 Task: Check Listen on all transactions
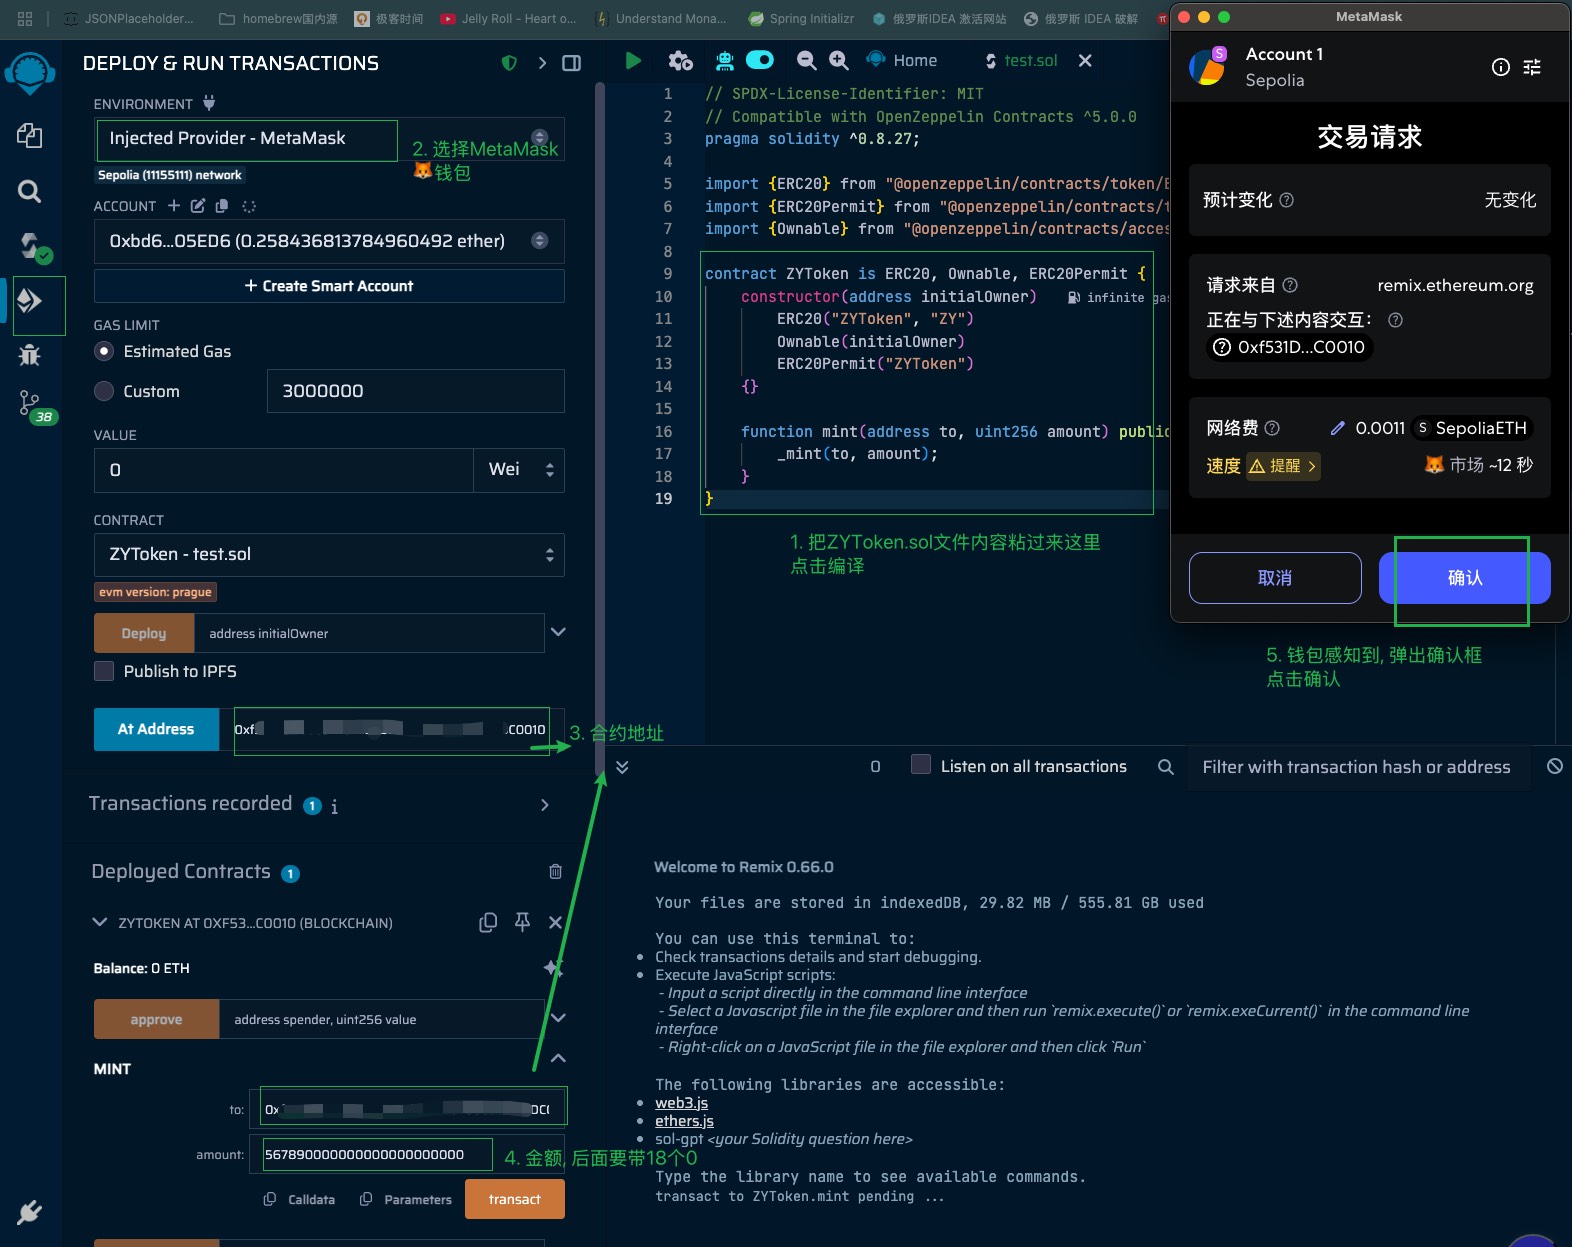coord(921,765)
